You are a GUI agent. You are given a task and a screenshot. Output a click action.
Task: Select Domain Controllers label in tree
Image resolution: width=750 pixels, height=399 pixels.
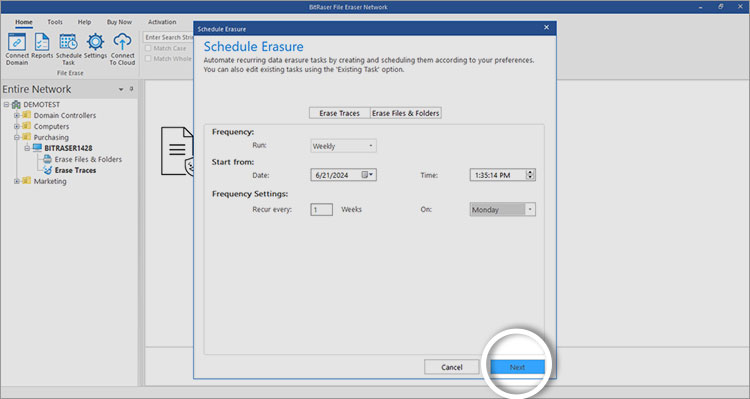pyautogui.click(x=65, y=115)
